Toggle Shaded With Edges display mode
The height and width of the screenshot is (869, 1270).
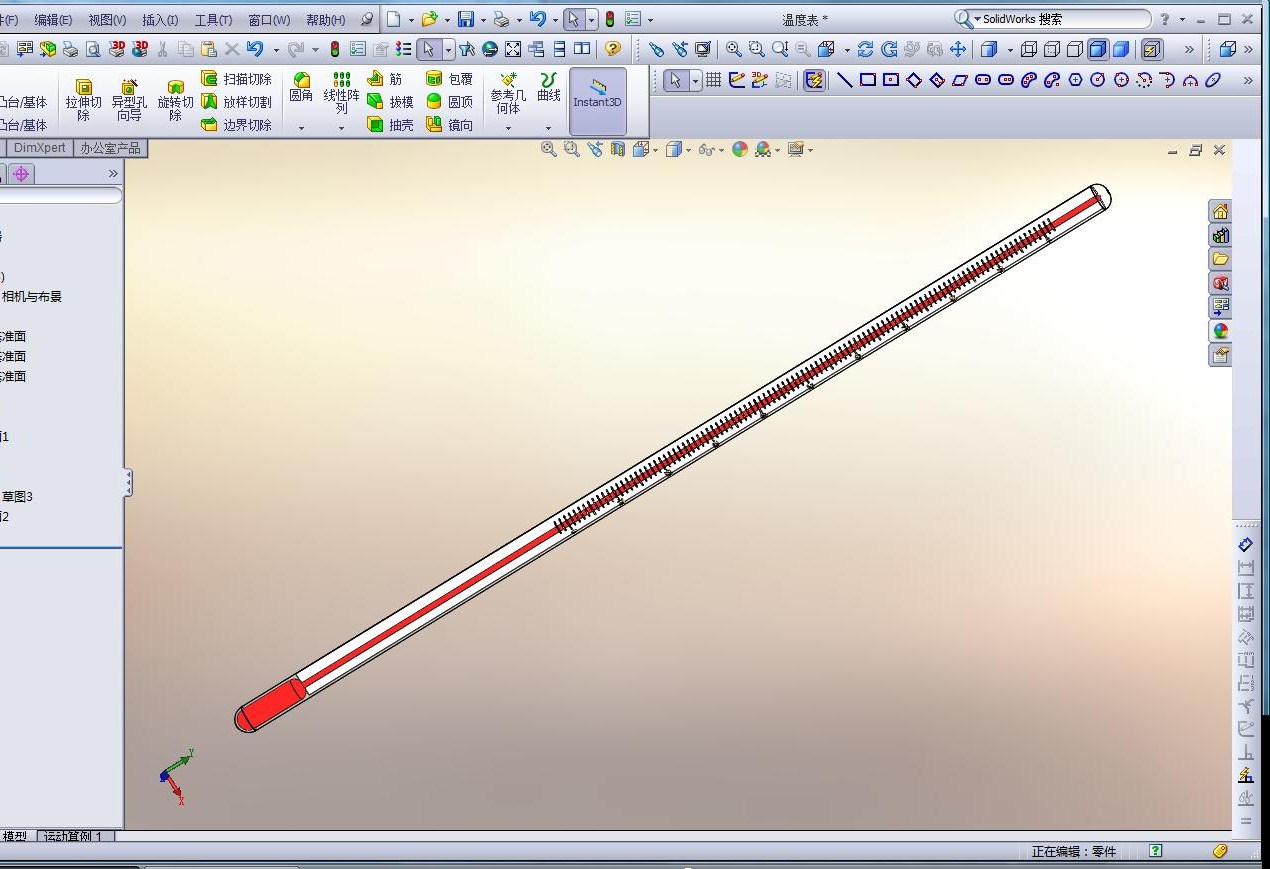coord(1098,49)
